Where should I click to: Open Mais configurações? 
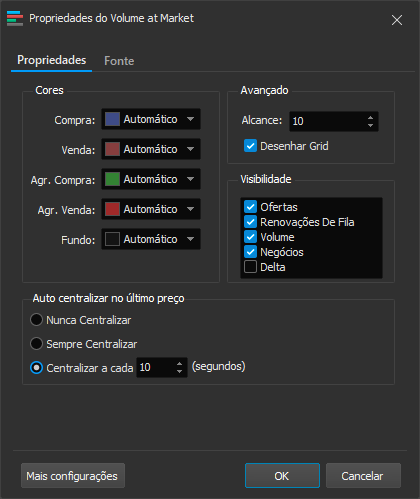pyautogui.click(x=73, y=476)
